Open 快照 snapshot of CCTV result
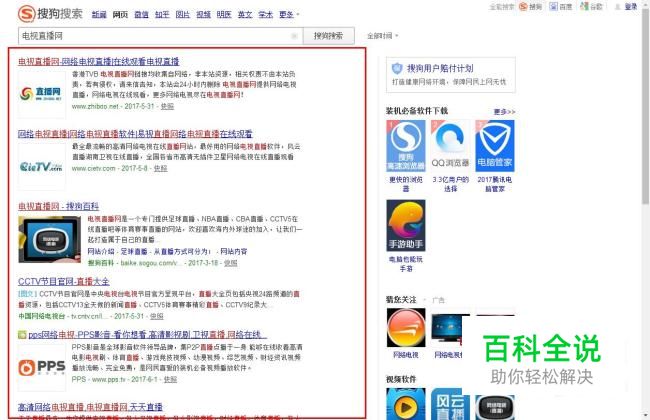Screen dimensions: 650x420 (x=157, y=316)
